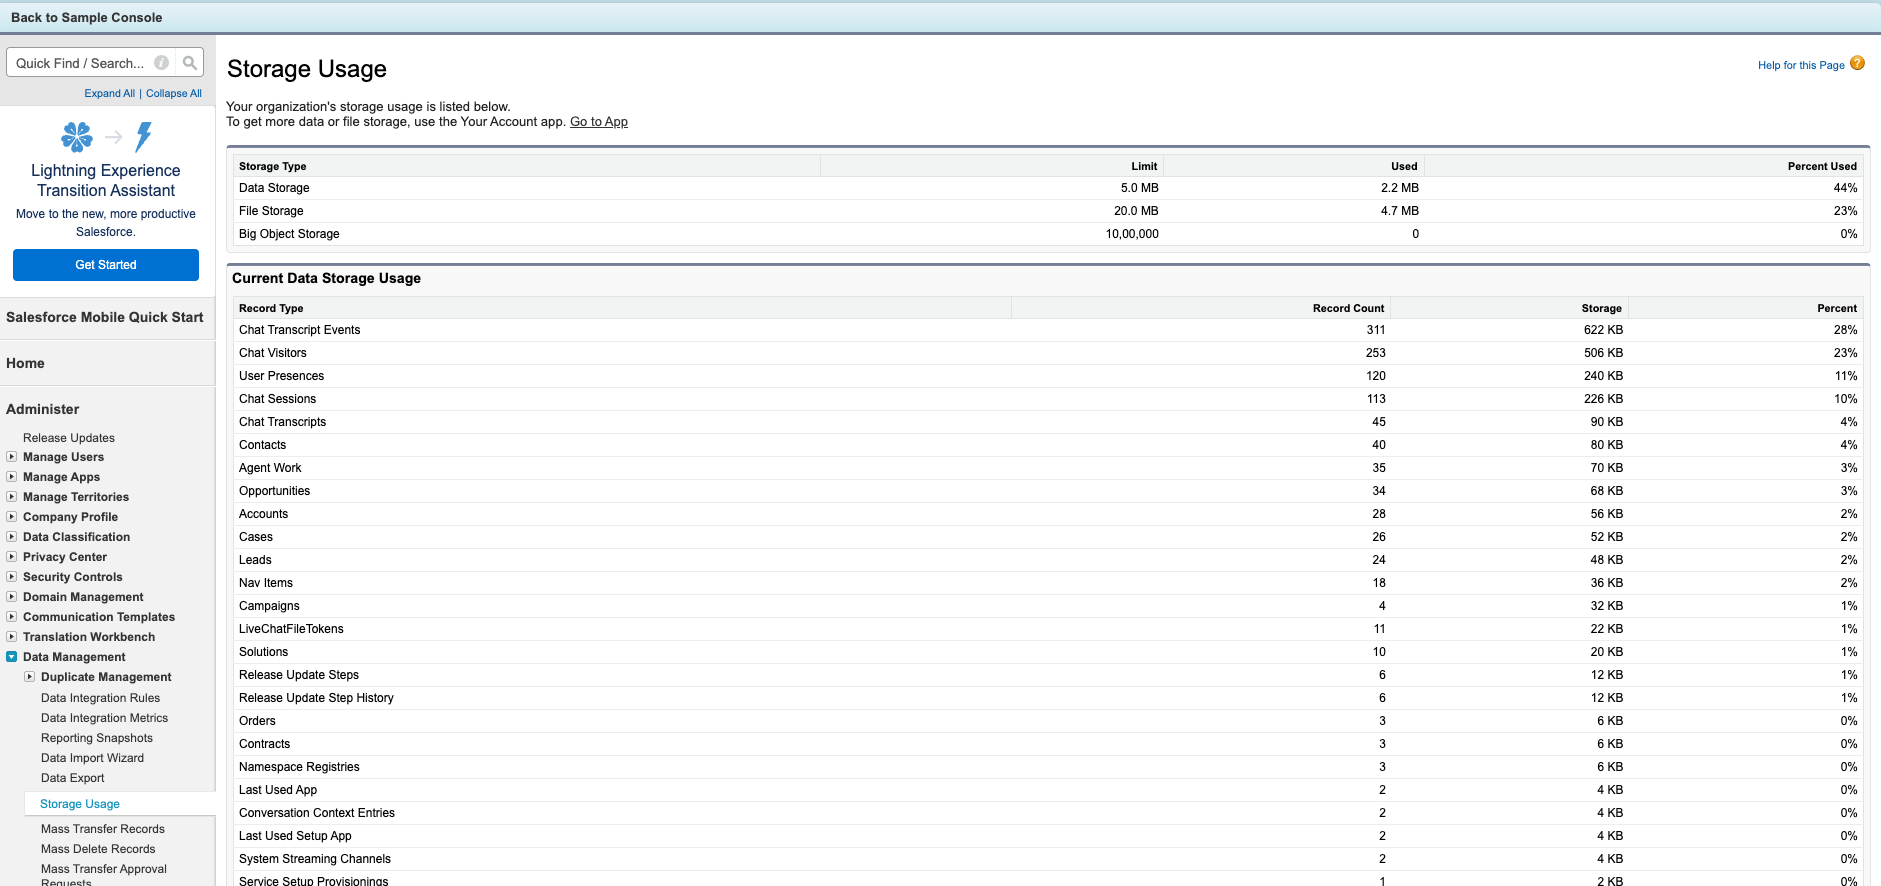This screenshot has height=886, width=1881.
Task: Click the Lightning bolt icon in Transition Assistant
Action: pyautogui.click(x=144, y=137)
